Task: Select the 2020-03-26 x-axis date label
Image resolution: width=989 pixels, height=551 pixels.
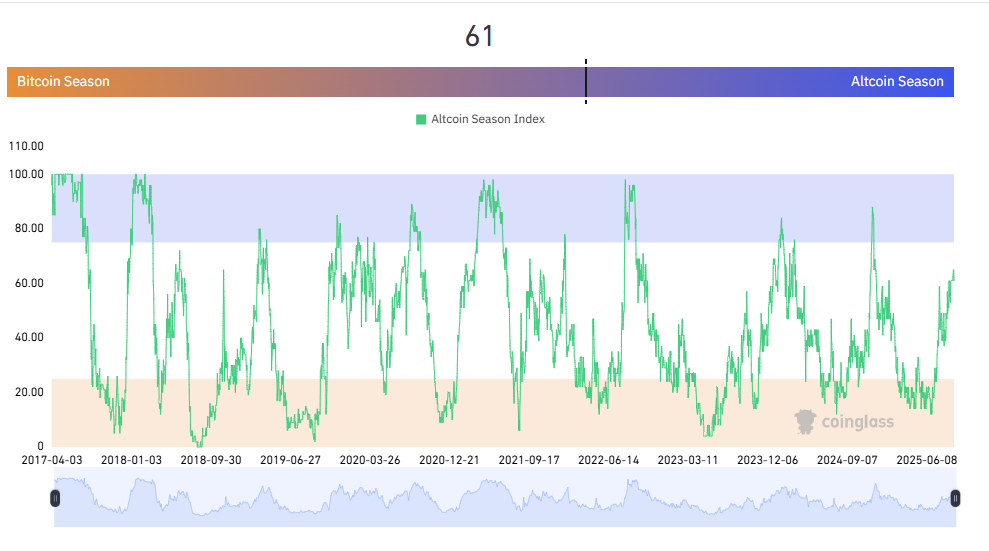Action: pos(370,460)
